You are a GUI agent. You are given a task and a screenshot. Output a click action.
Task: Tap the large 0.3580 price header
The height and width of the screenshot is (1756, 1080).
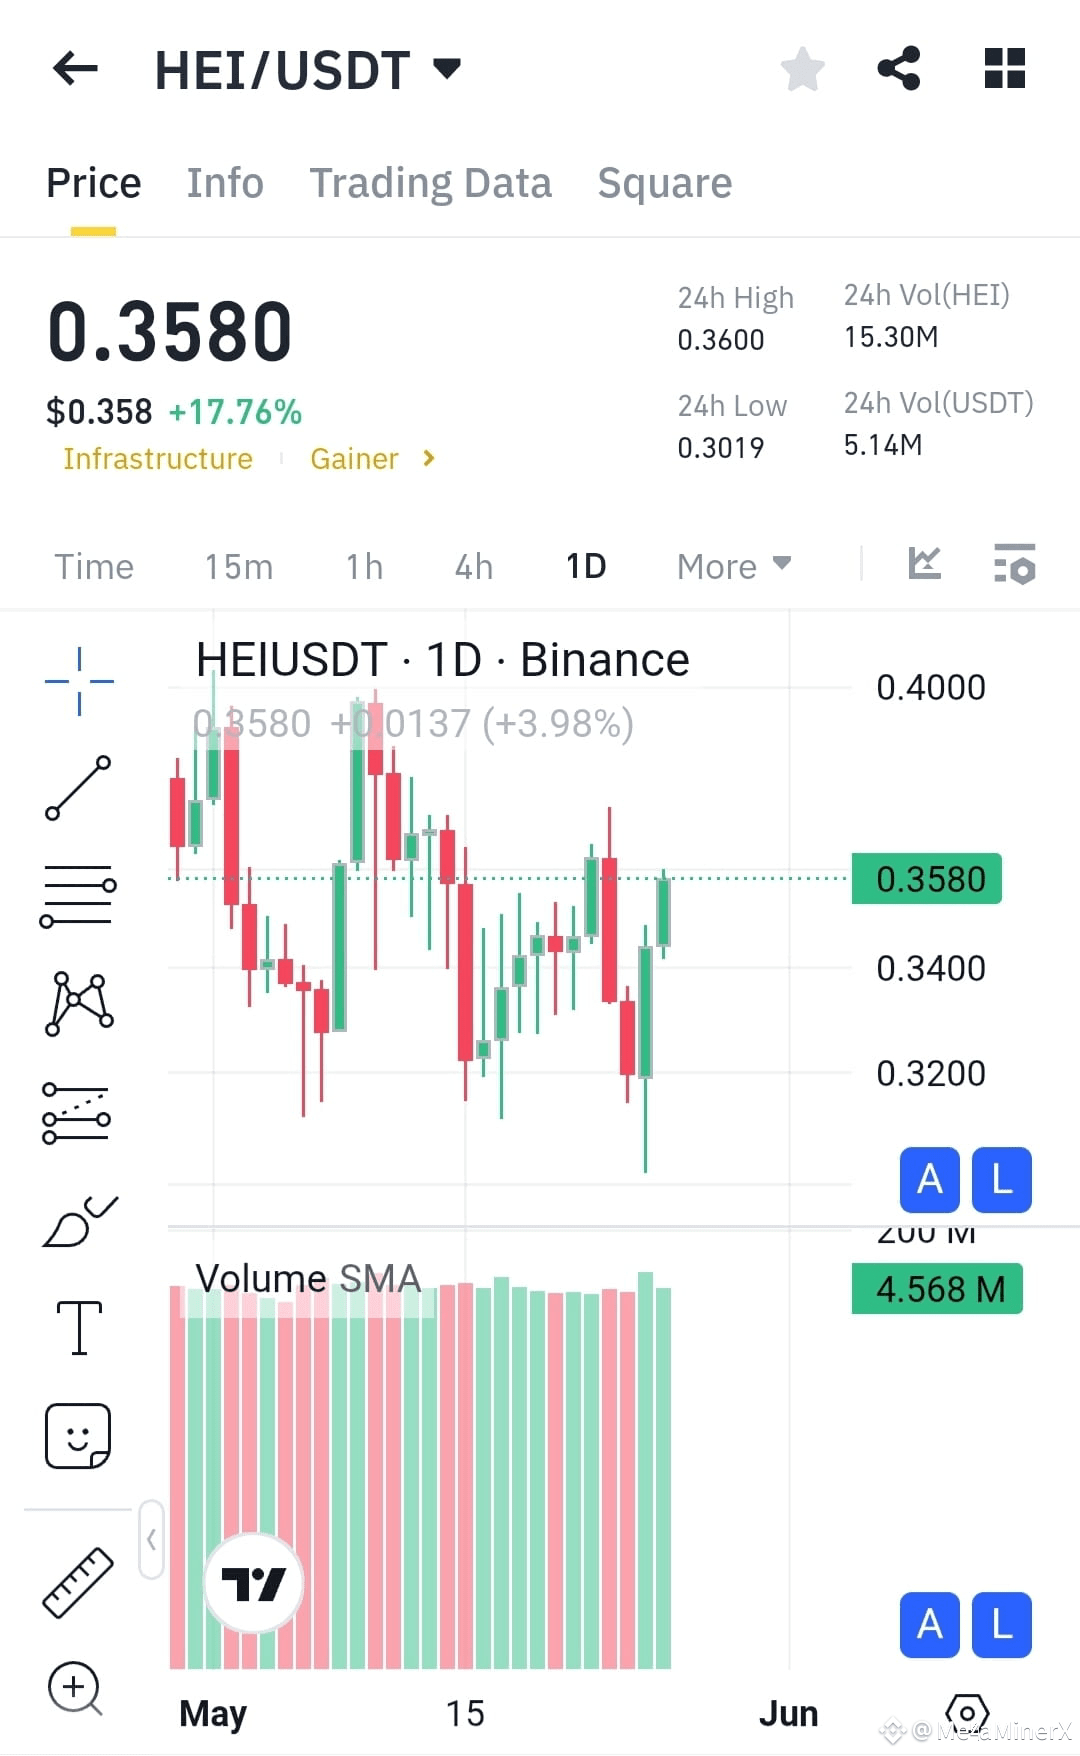click(x=170, y=332)
